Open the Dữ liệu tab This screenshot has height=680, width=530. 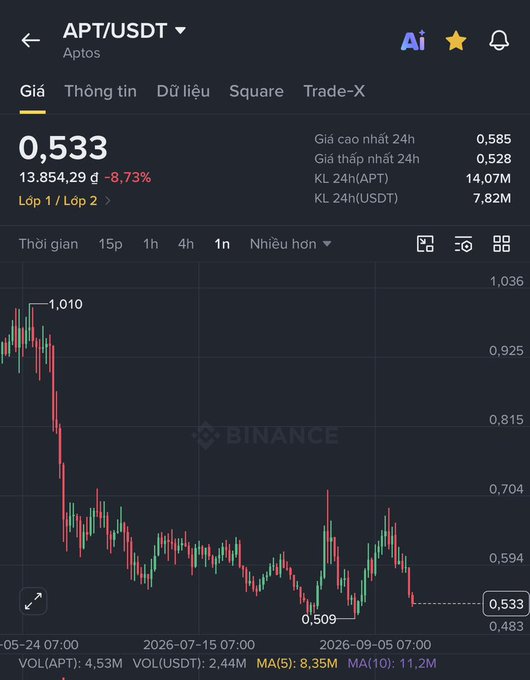(183, 91)
